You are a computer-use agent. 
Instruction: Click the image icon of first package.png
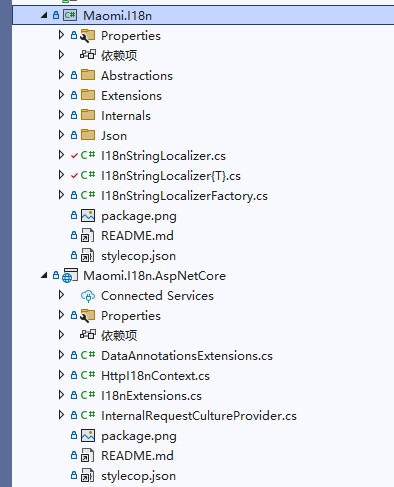tap(88, 216)
